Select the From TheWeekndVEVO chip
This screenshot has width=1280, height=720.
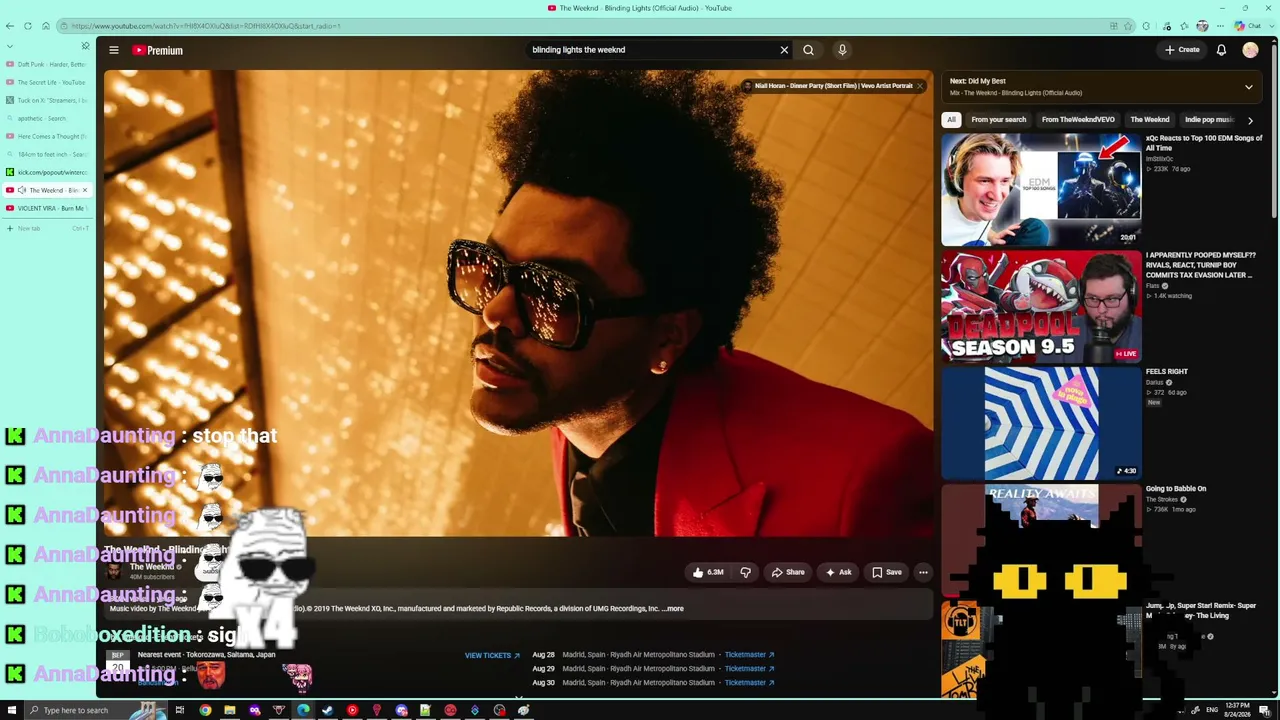[x=1078, y=120]
